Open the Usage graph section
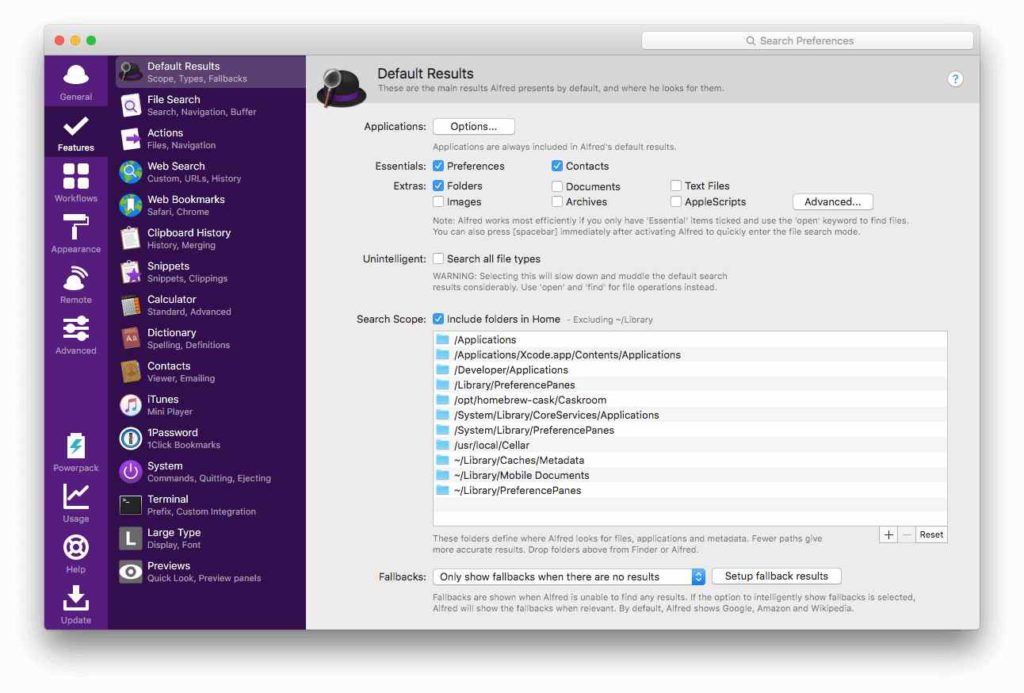 [76, 503]
